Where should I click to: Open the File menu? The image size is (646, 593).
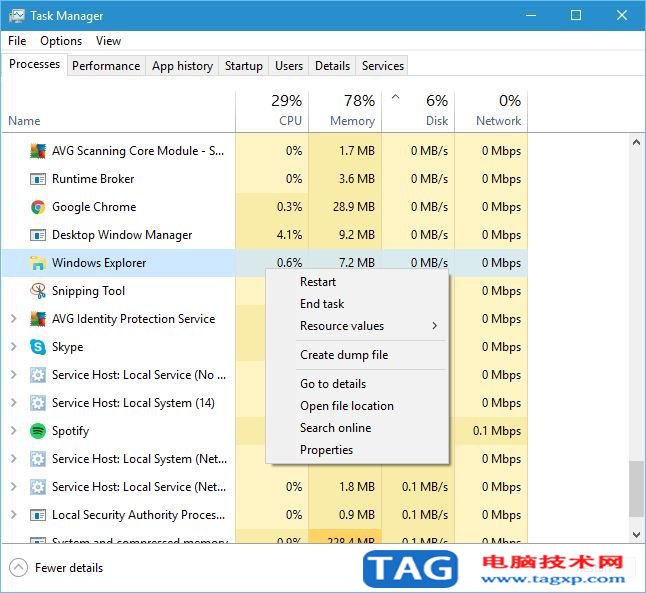[x=17, y=41]
